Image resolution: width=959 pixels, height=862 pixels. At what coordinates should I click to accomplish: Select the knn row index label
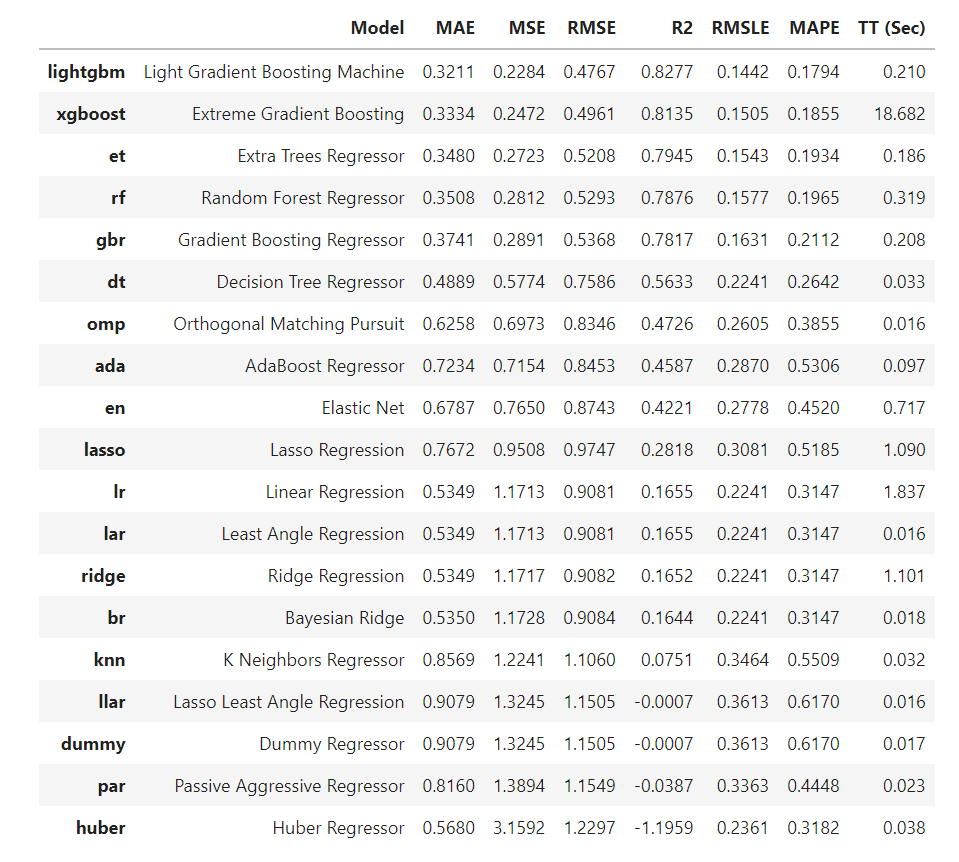click(x=109, y=660)
